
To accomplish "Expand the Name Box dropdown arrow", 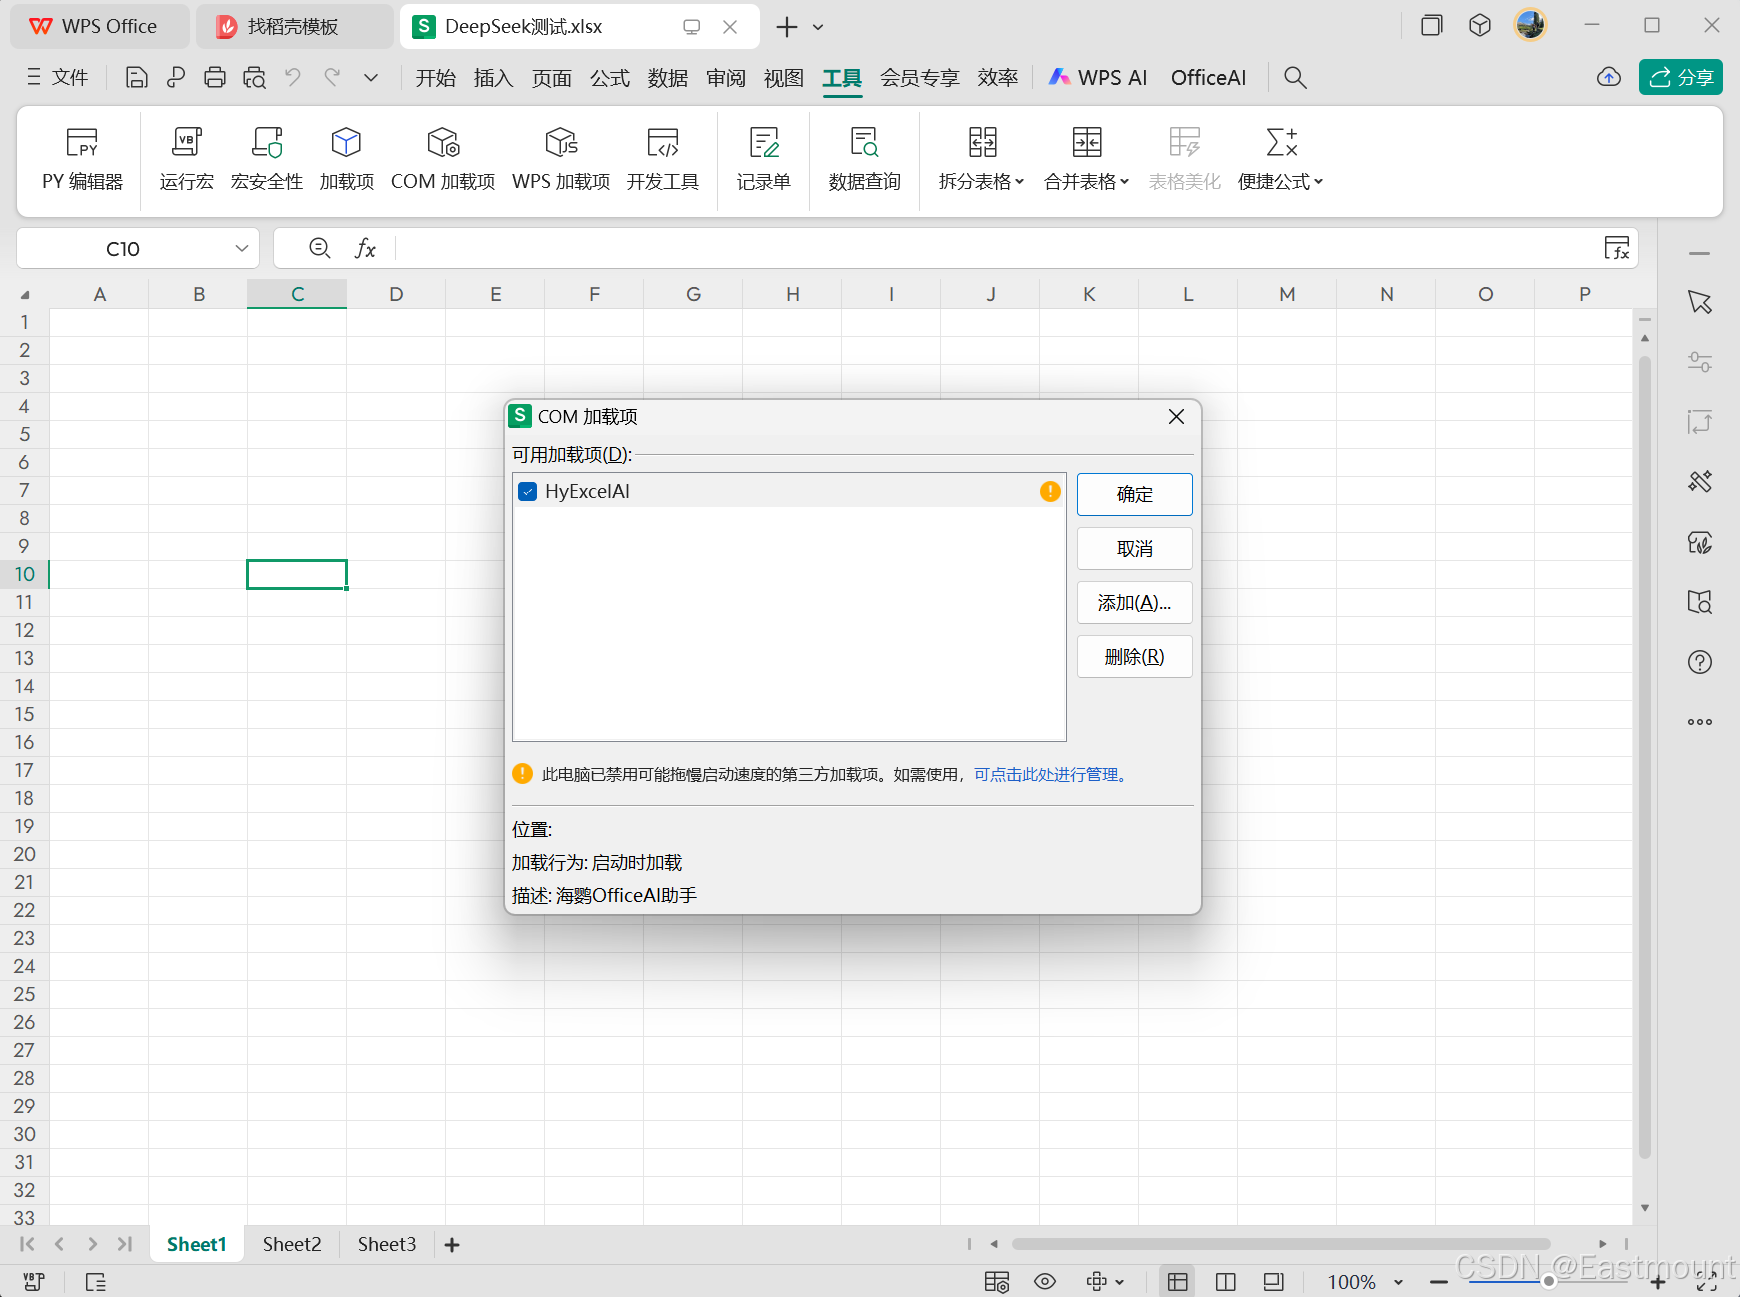I will (241, 248).
